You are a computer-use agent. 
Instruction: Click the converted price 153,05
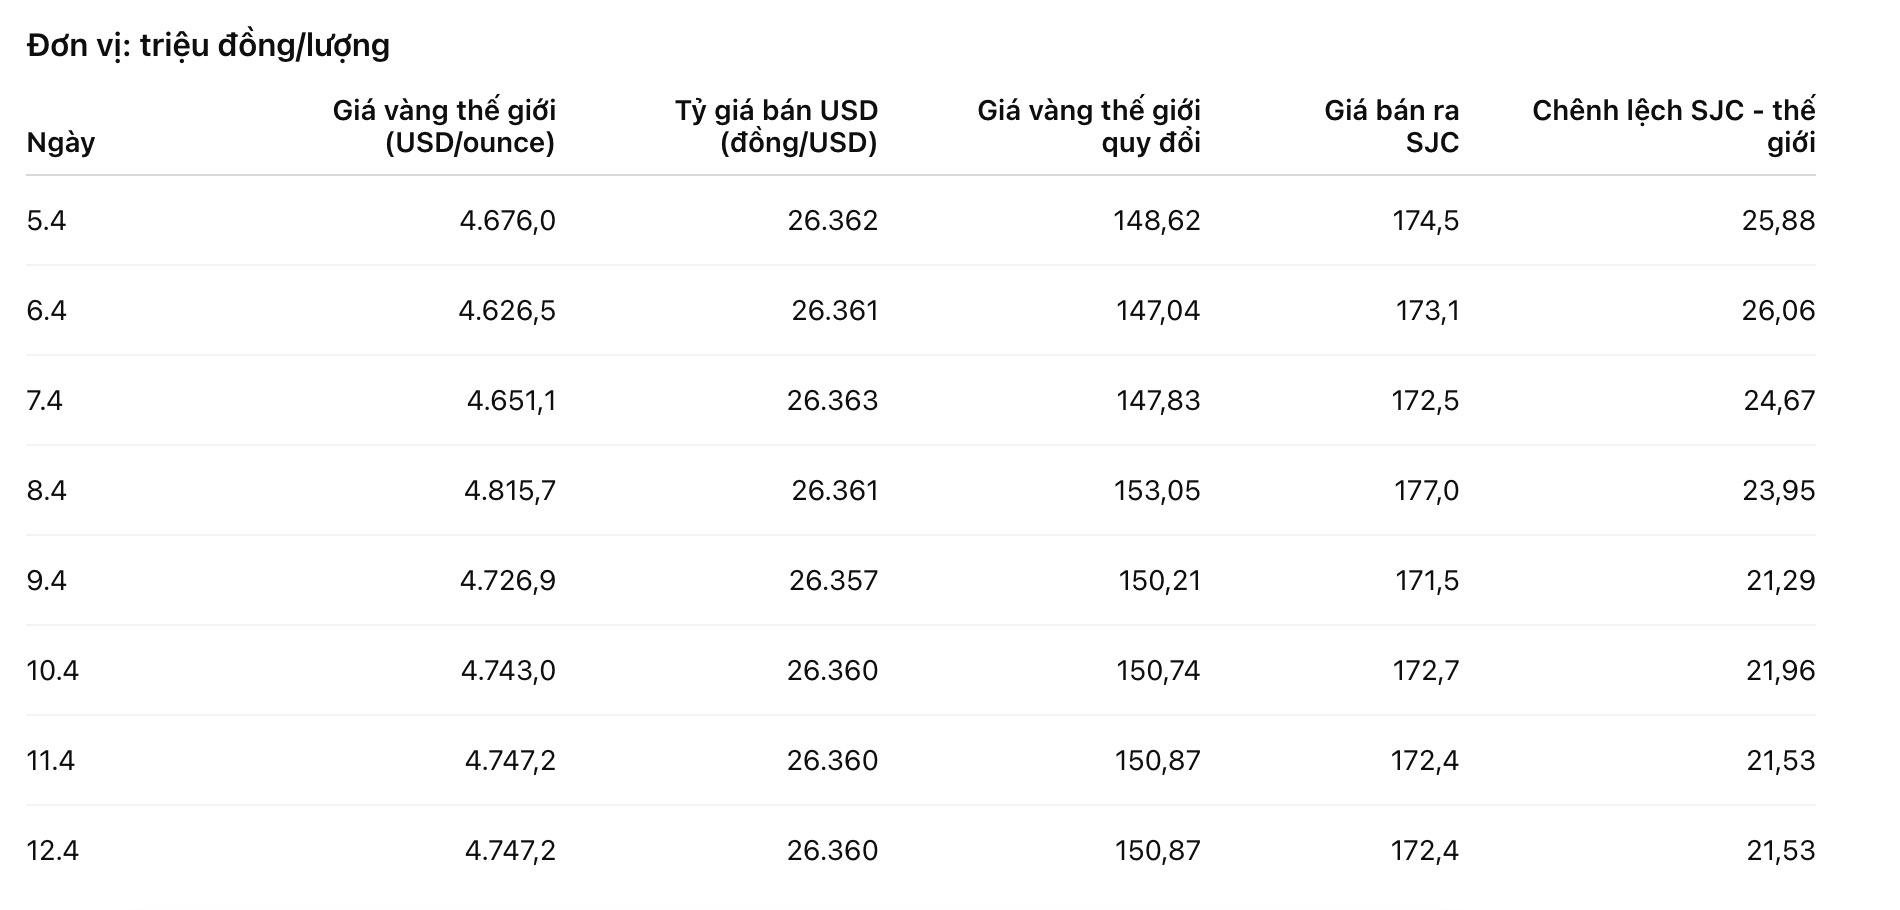tap(1157, 490)
